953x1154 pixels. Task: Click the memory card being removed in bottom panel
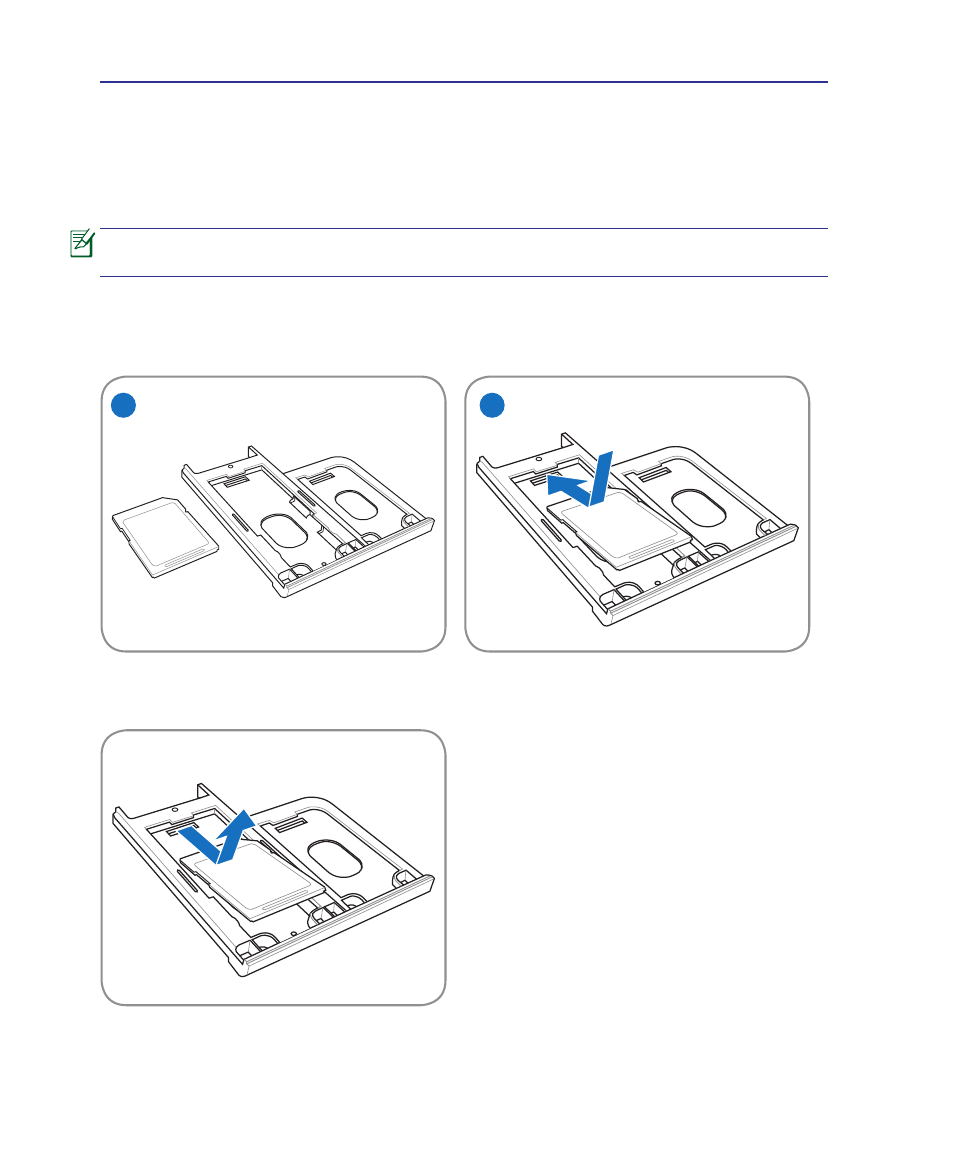tap(253, 881)
